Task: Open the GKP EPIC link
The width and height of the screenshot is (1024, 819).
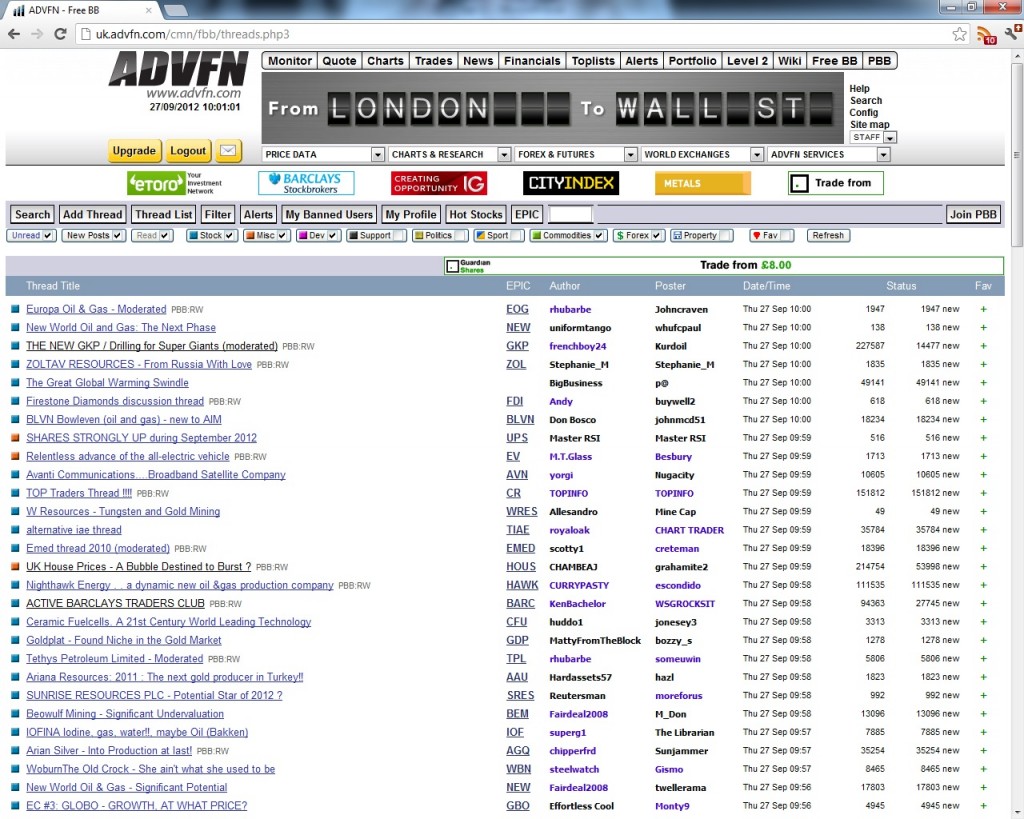Action: tap(517, 346)
